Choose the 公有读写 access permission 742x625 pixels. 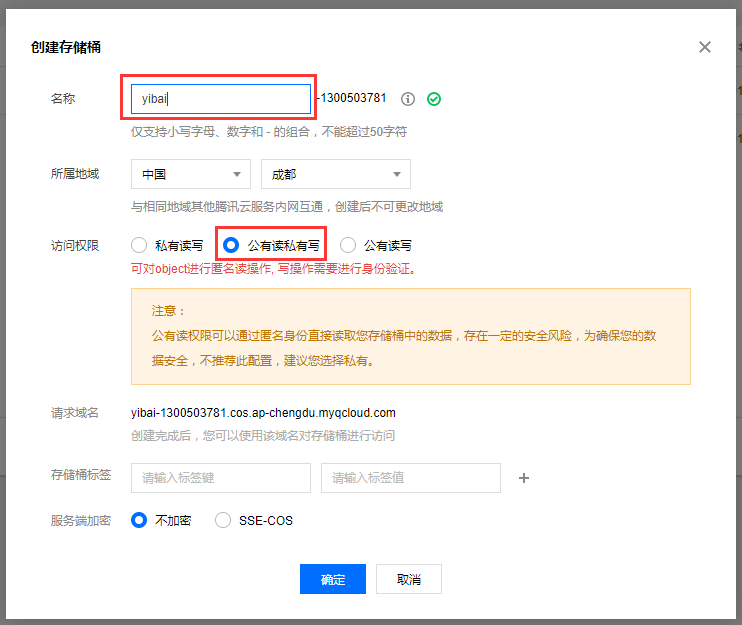[x=349, y=245]
